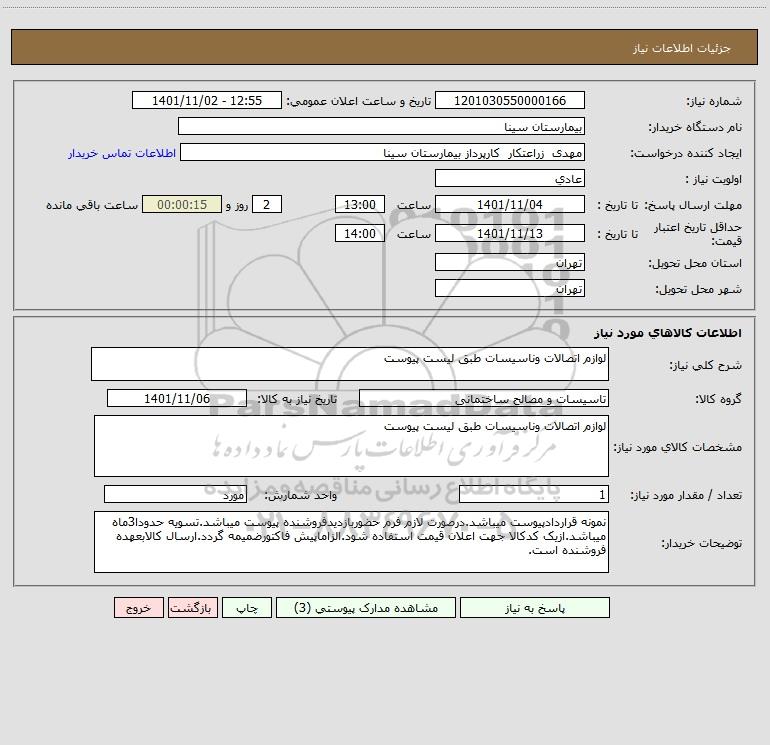Viewport: 770px width, 745px height.
Task: Click delivery city field تهران
Action: pyautogui.click(x=510, y=288)
